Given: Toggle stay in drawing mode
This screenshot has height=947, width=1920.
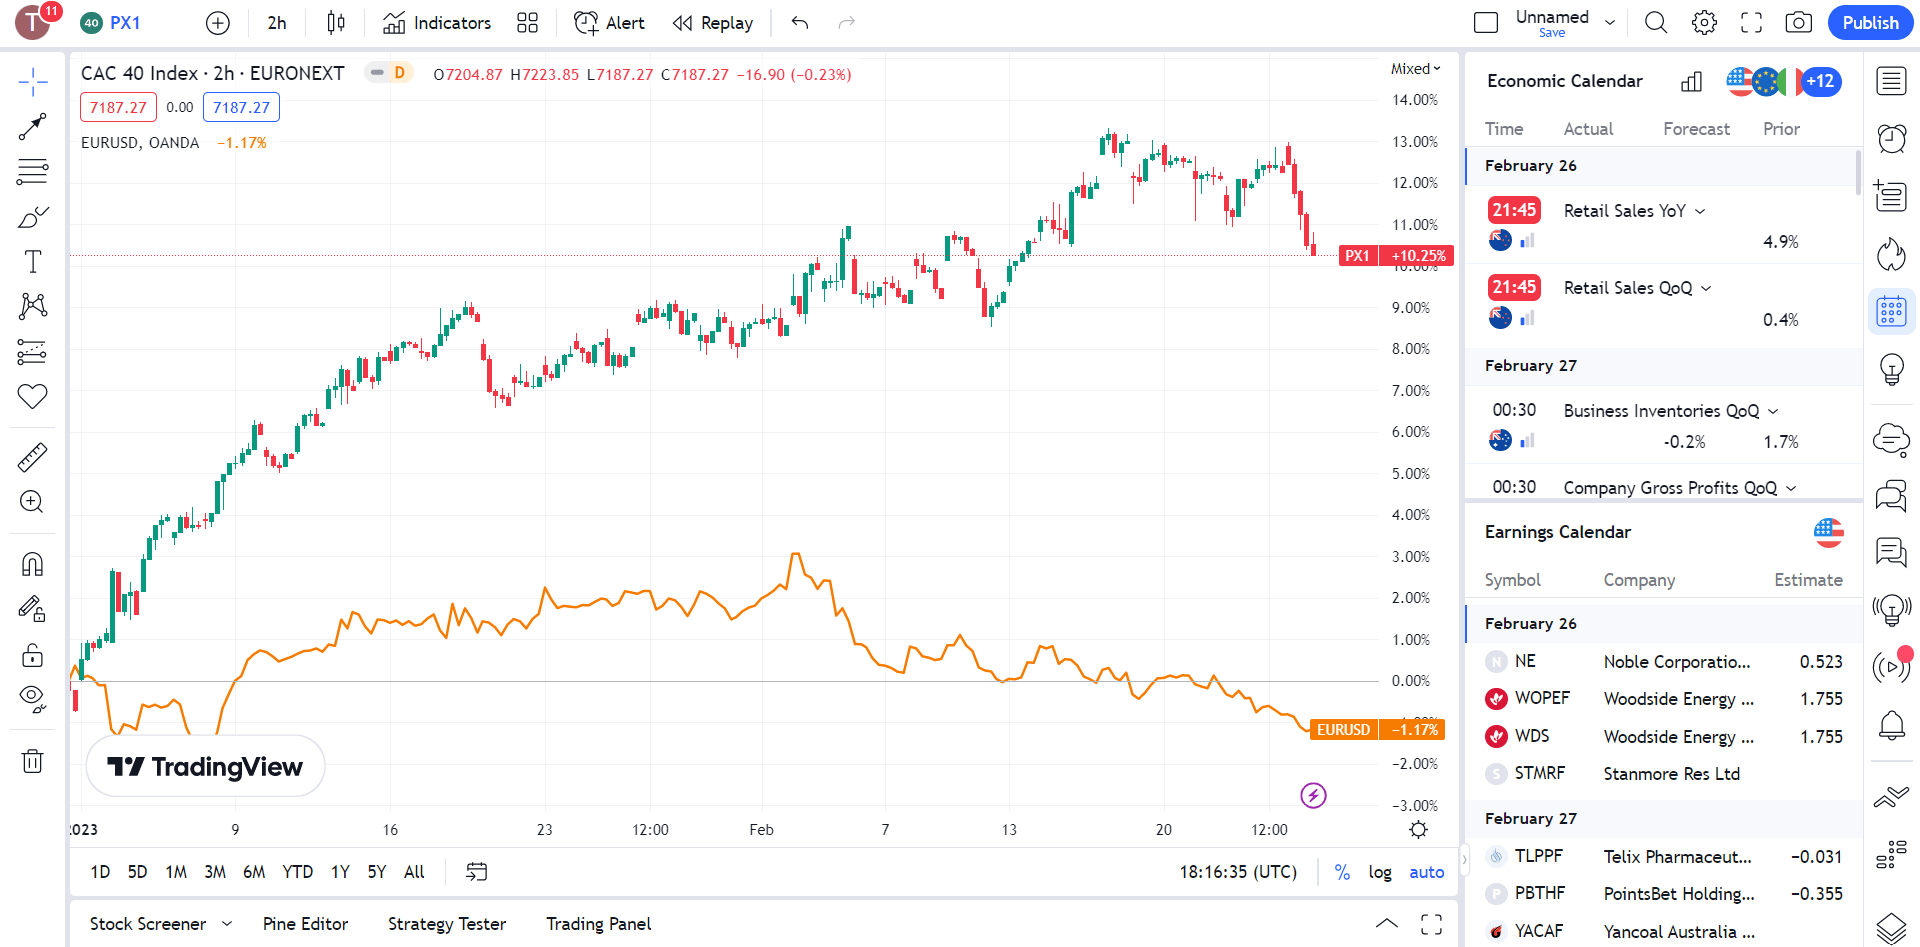Looking at the screenshot, I should pyautogui.click(x=33, y=609).
